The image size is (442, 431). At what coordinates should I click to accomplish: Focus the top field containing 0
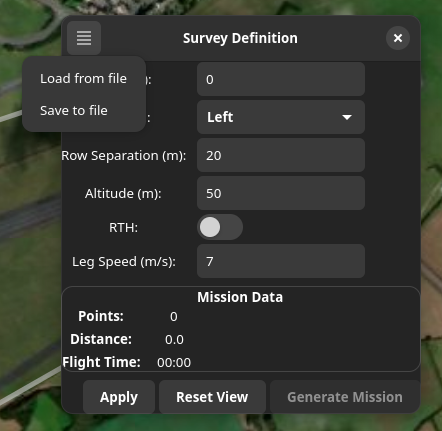281,79
